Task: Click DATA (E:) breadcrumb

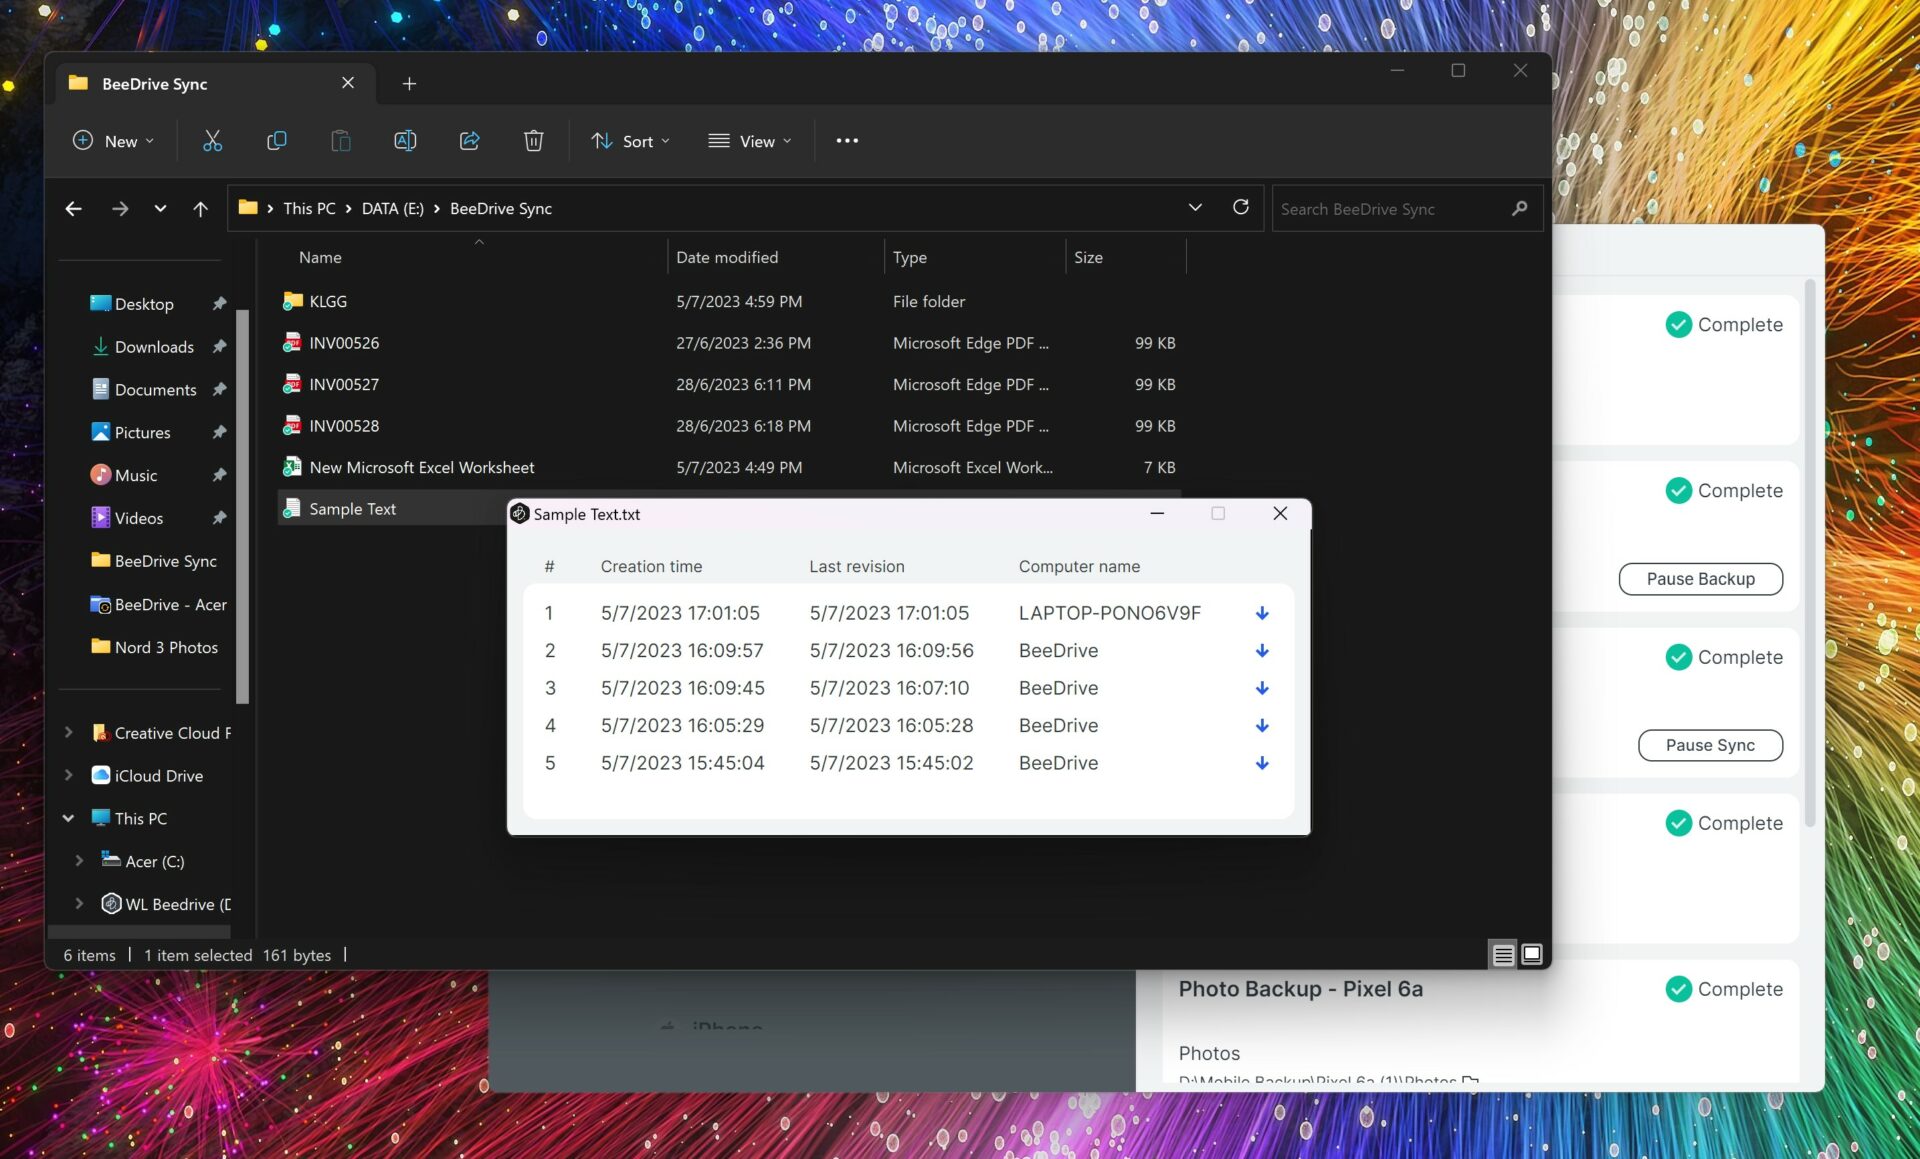Action: click(x=392, y=209)
